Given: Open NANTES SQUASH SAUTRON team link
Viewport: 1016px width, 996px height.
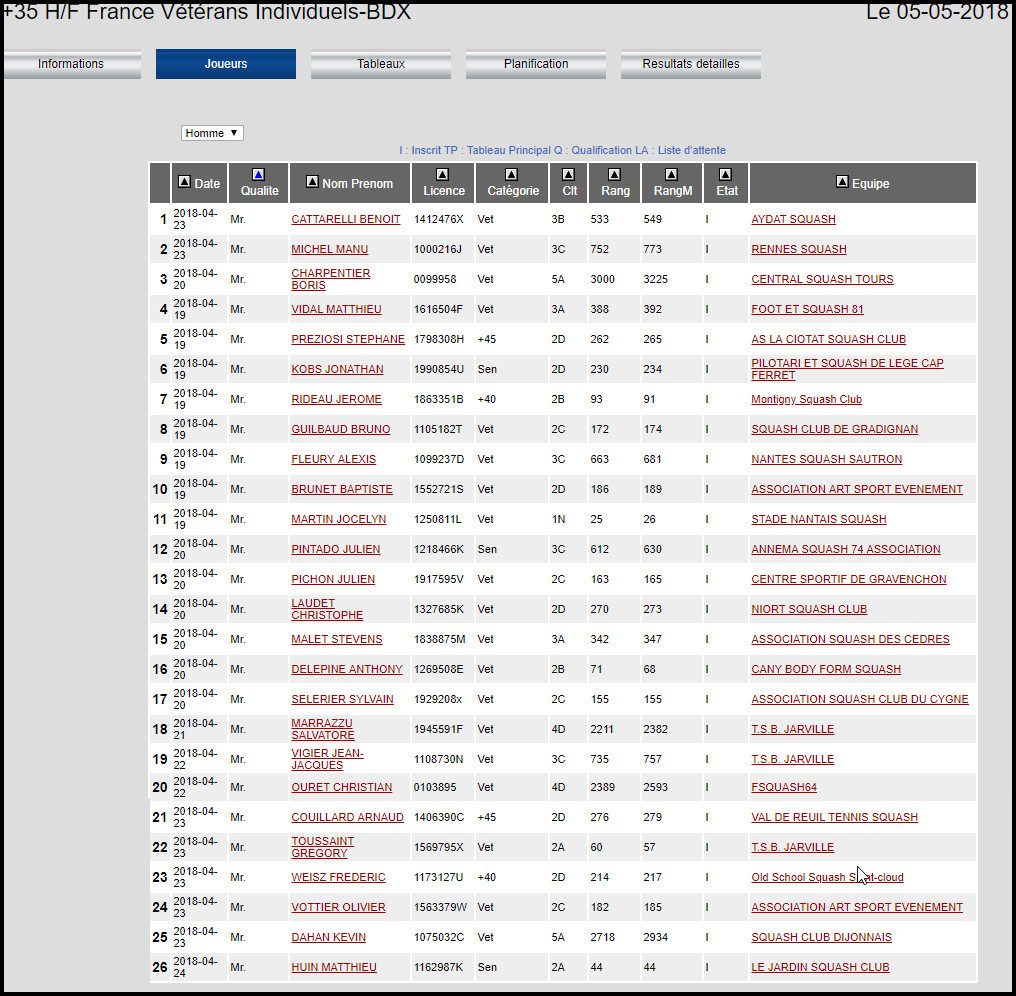Looking at the screenshot, I should (827, 459).
